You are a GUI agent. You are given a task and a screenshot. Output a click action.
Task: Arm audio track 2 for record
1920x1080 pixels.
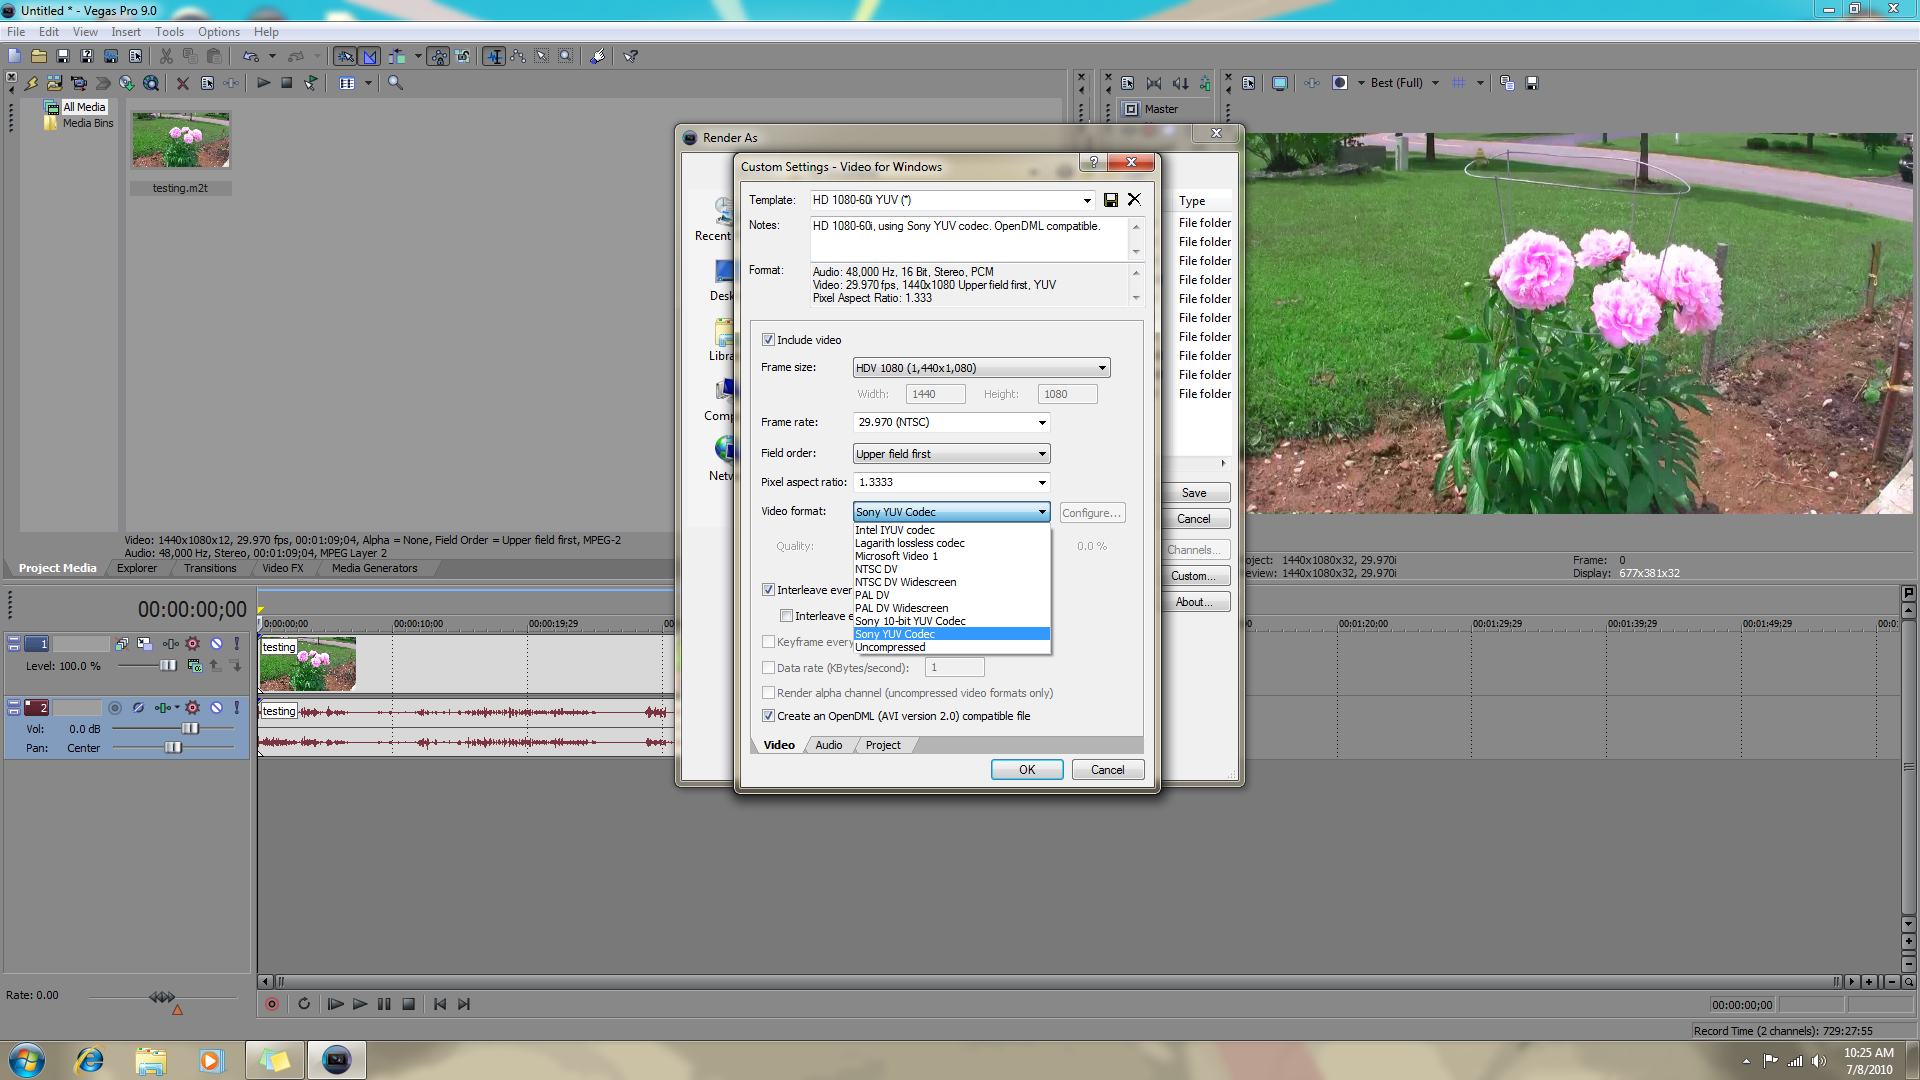(x=115, y=708)
